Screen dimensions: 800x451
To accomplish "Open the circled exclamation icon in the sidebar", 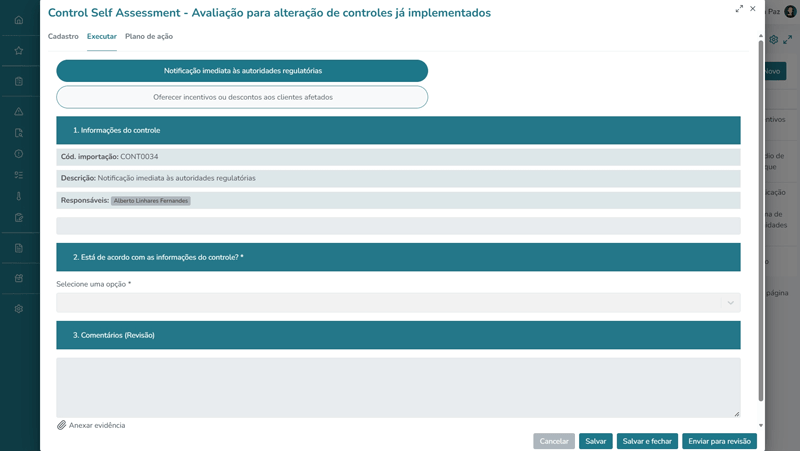I will [x=19, y=154].
